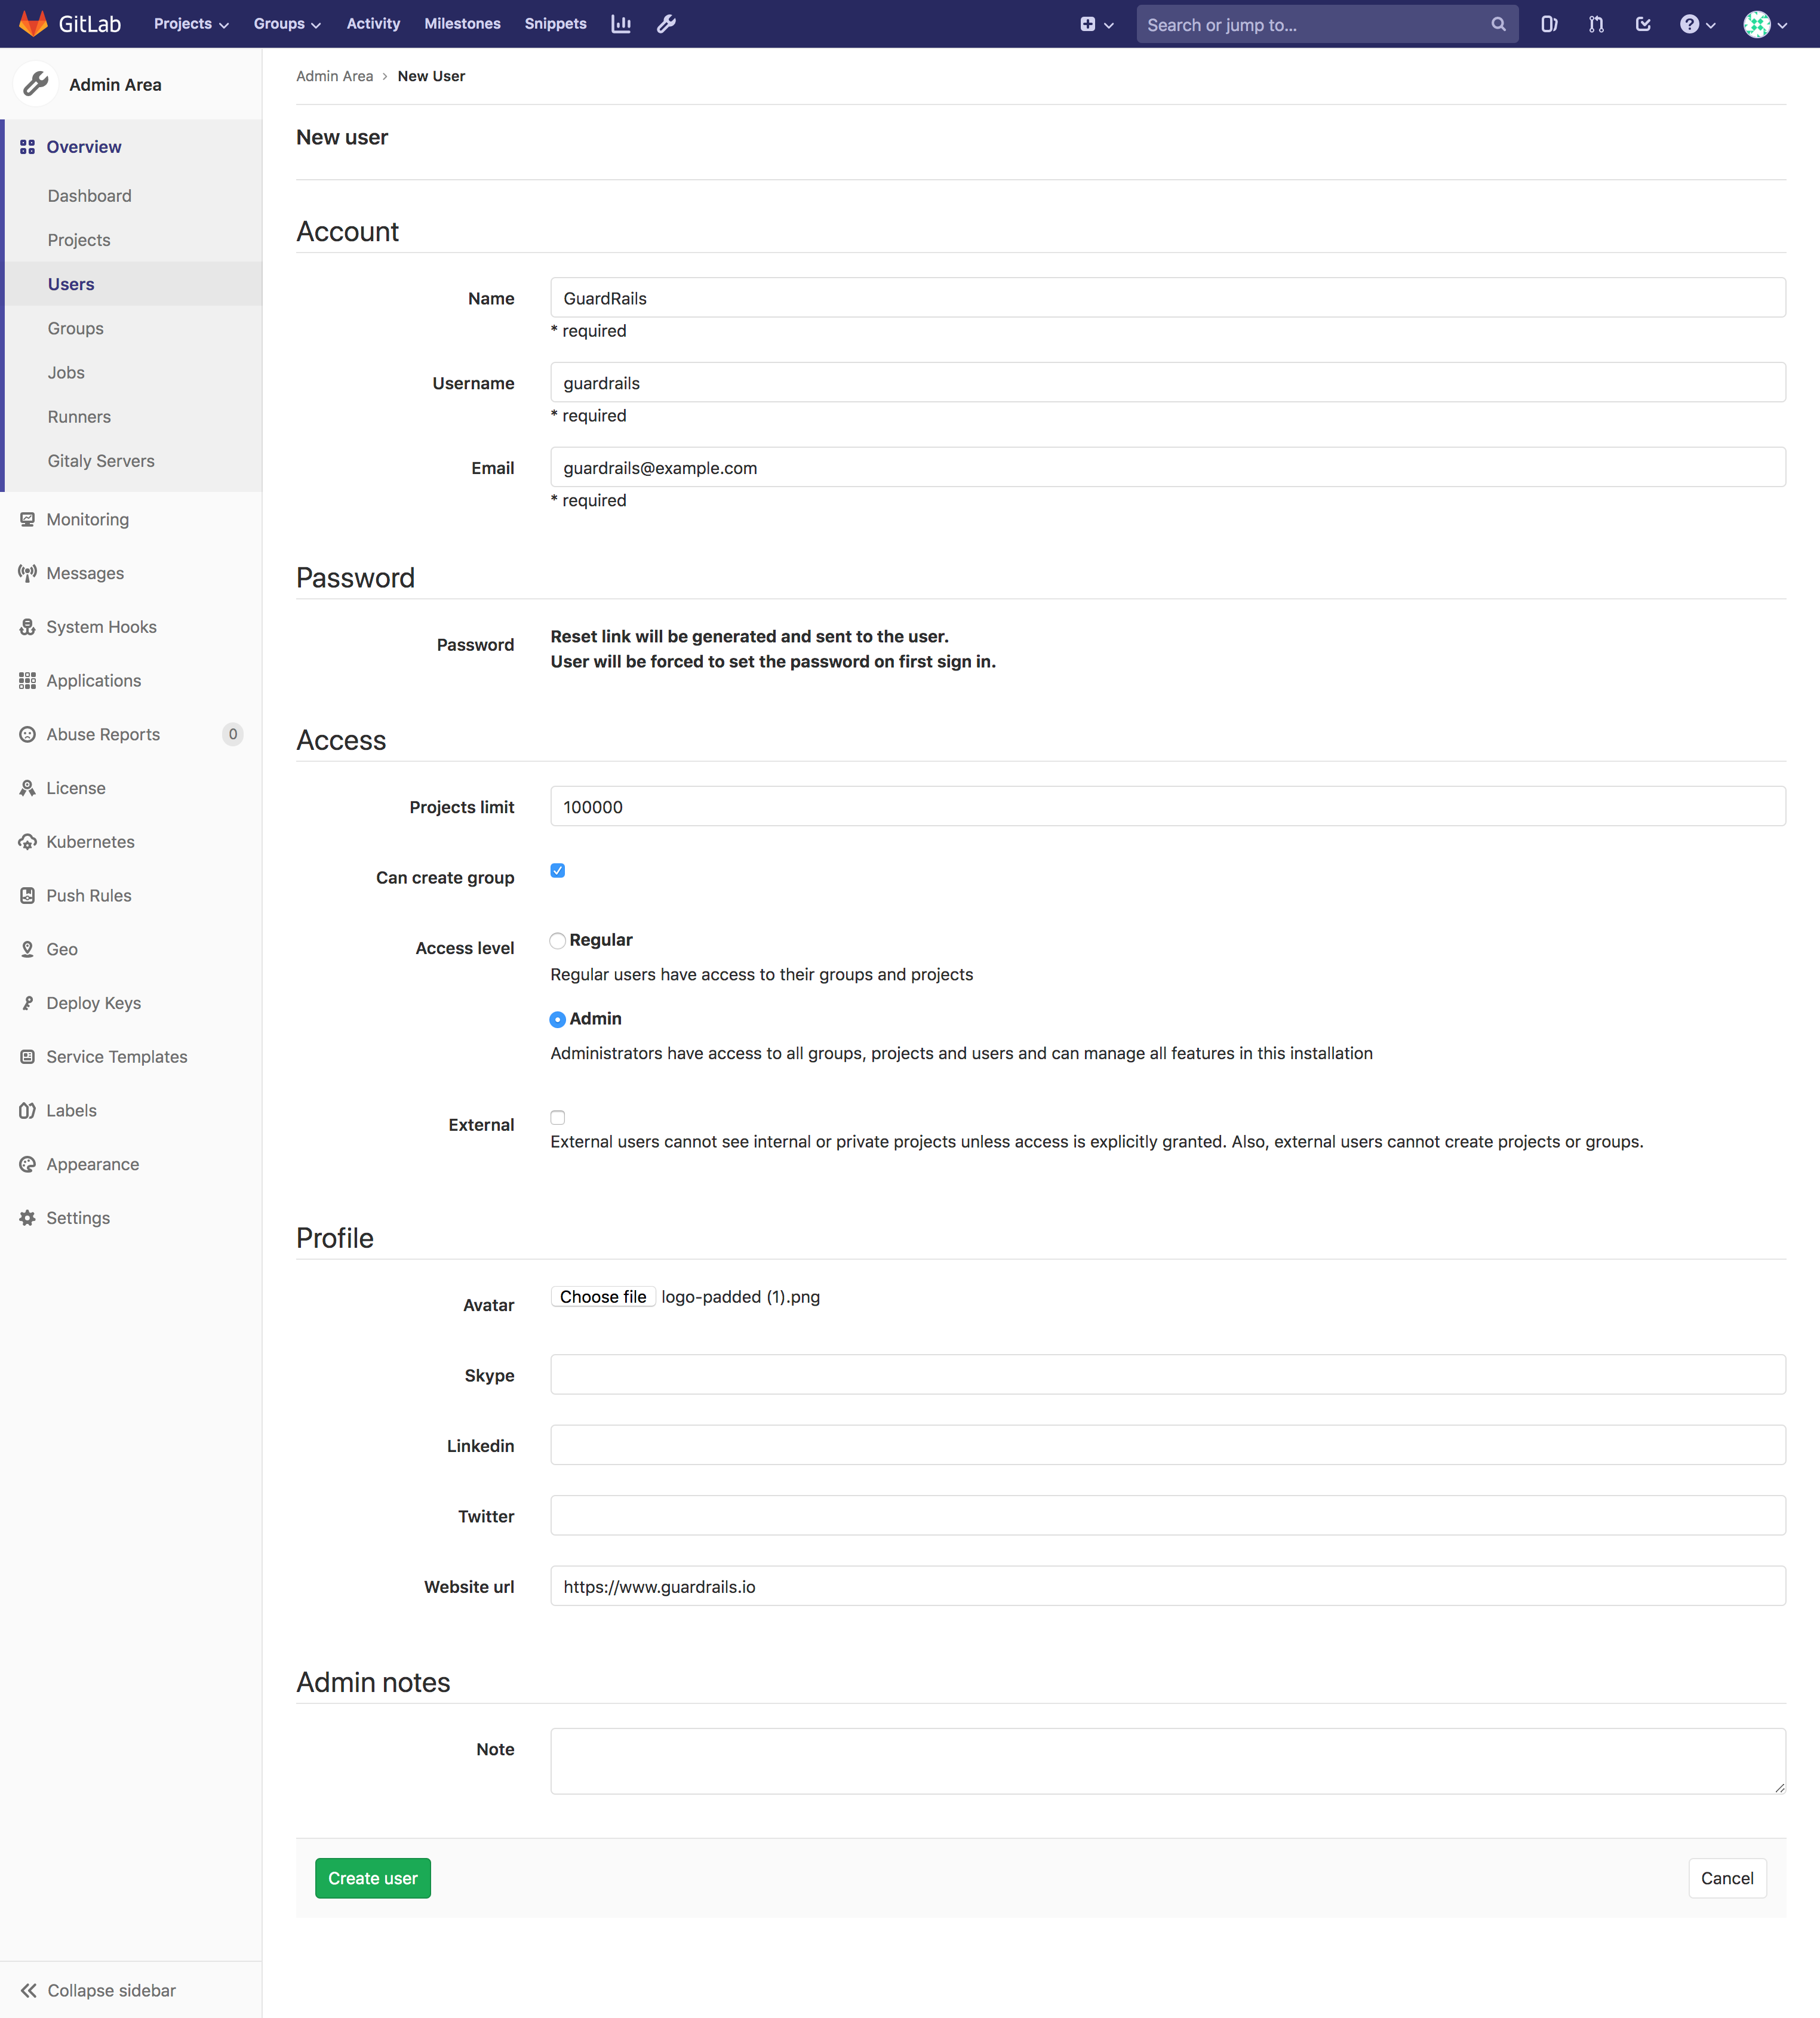Click the Users menu item in sidebar
1820x2018 pixels.
pyautogui.click(x=70, y=283)
